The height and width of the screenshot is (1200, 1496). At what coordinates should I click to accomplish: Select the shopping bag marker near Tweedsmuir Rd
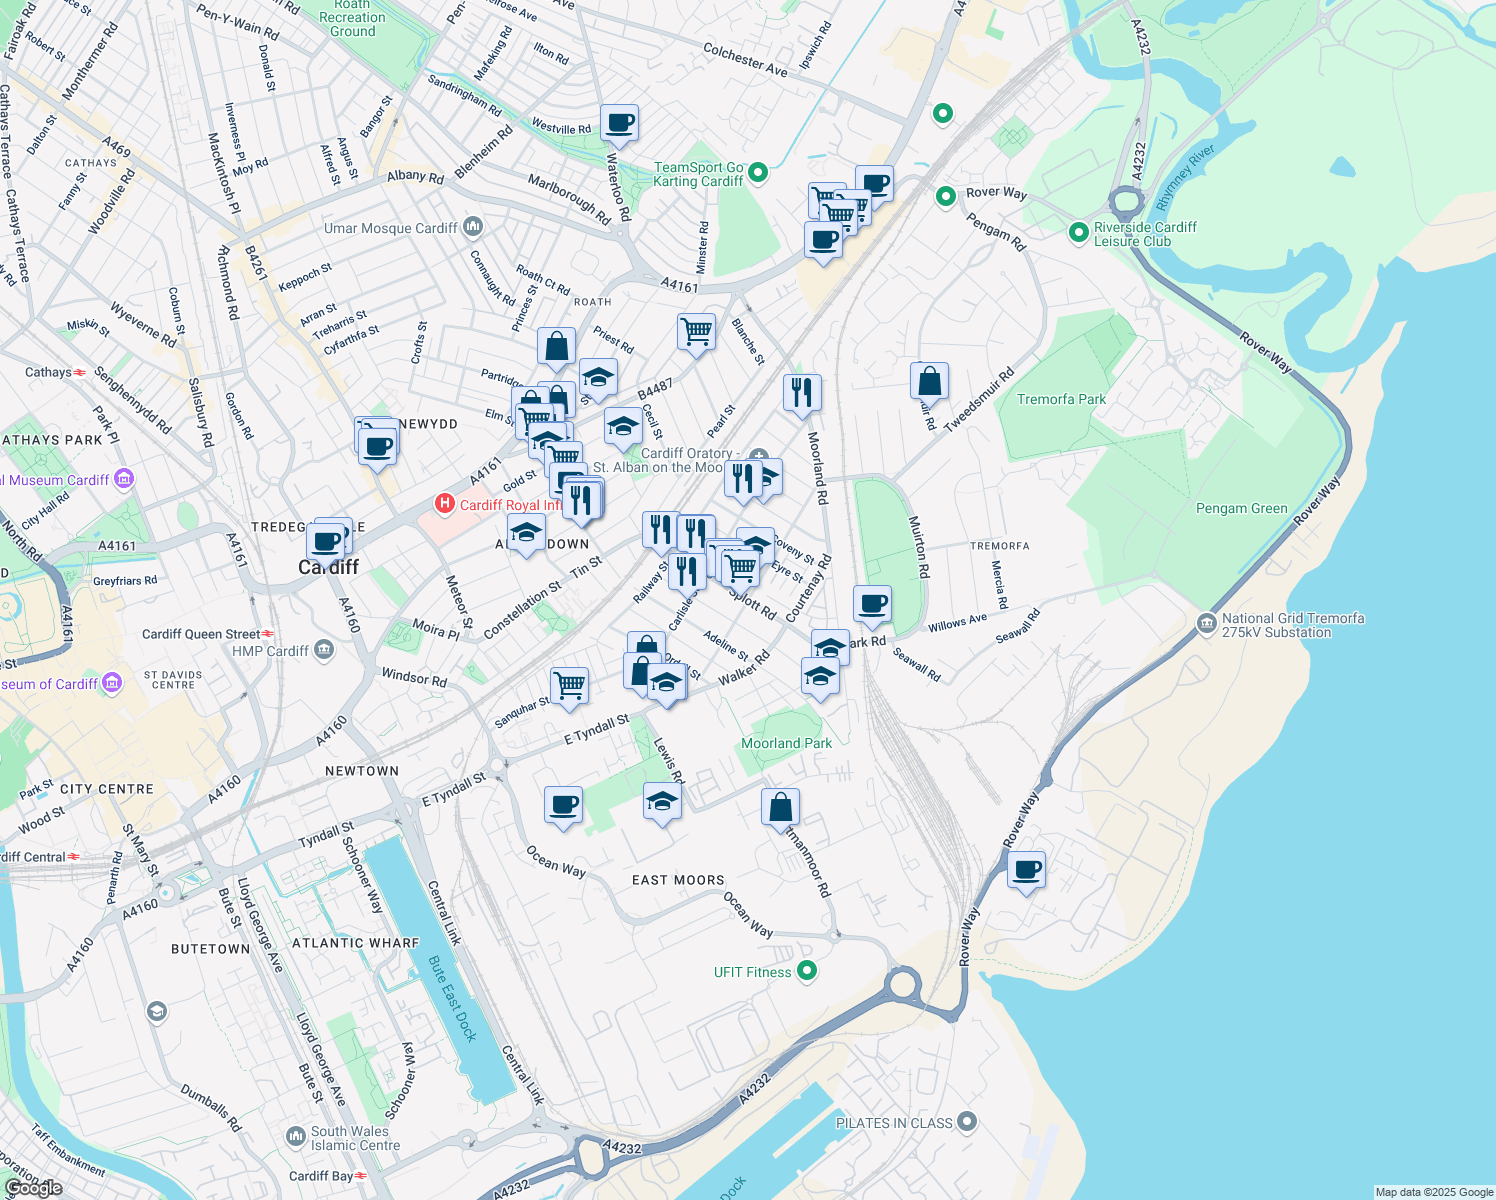pos(929,383)
